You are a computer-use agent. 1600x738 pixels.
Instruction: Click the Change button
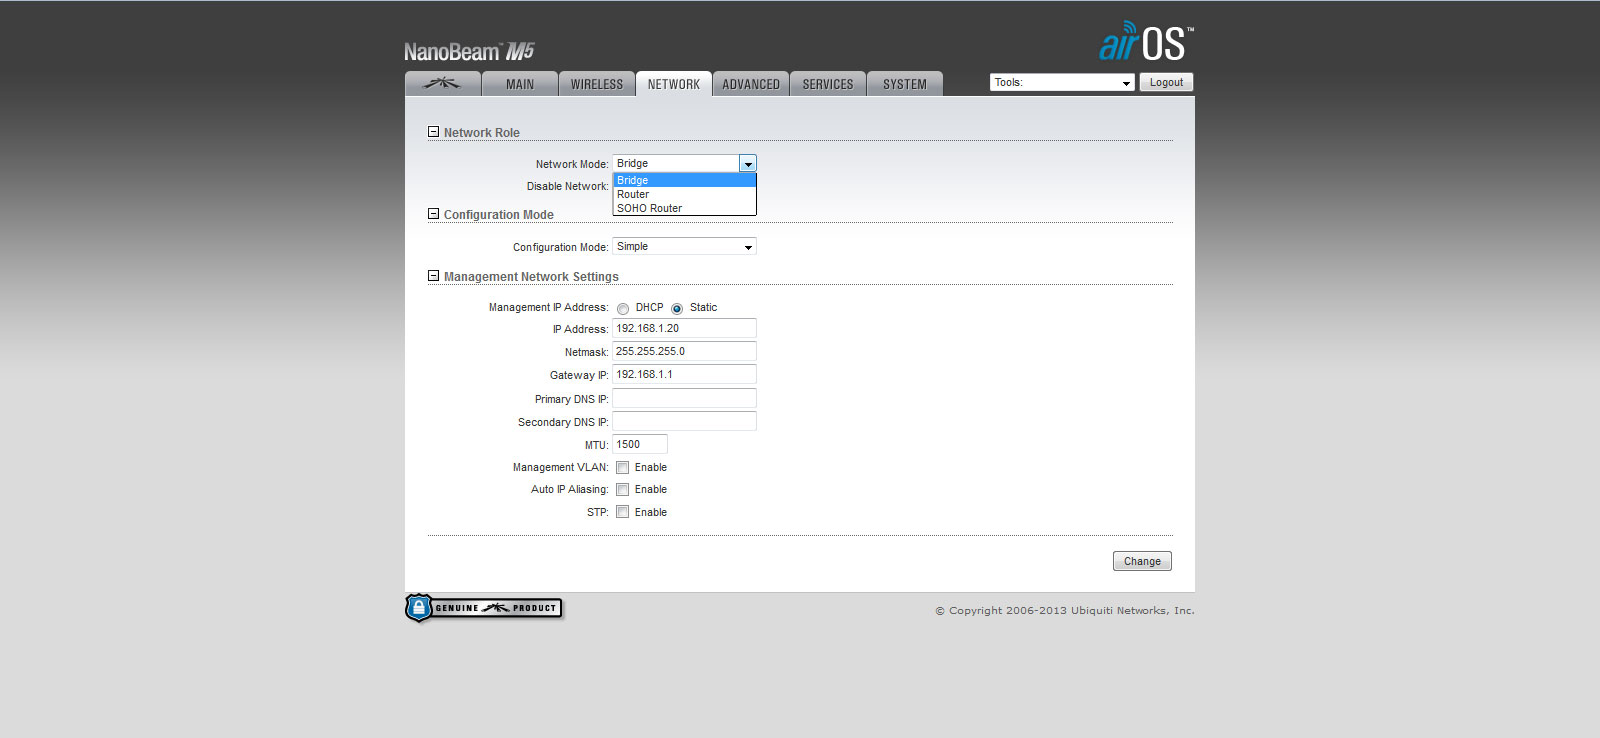click(x=1142, y=561)
